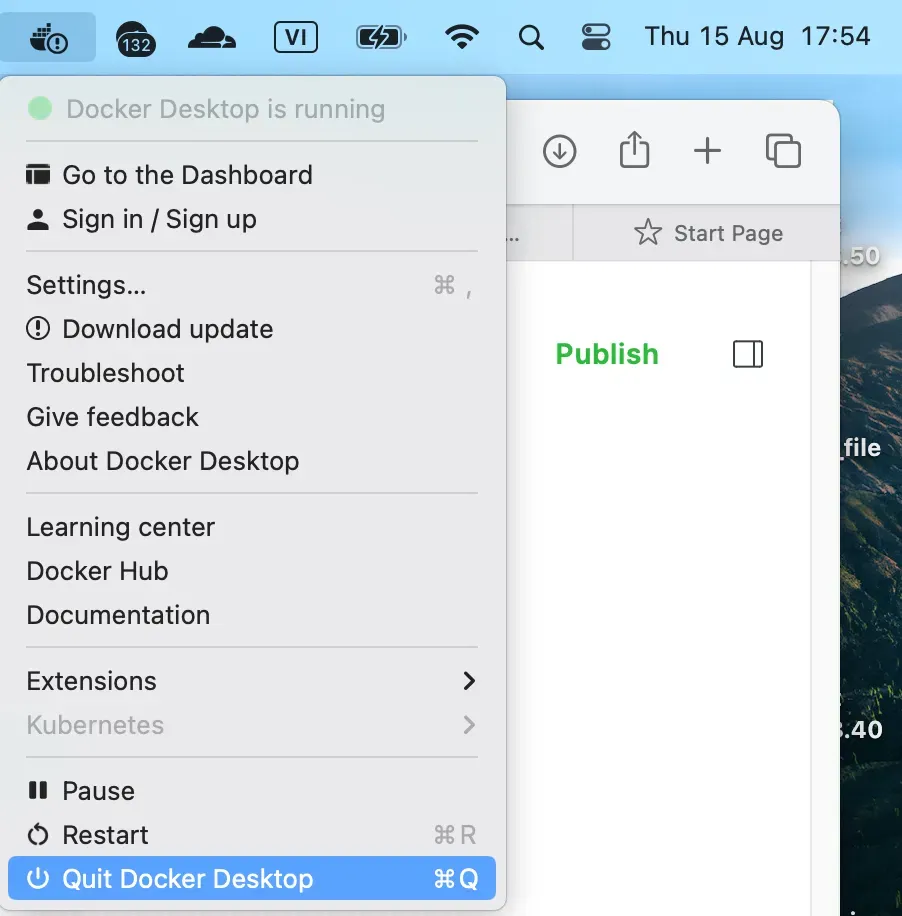Image resolution: width=902 pixels, height=916 pixels.
Task: Open Control Center
Action: pos(596,36)
